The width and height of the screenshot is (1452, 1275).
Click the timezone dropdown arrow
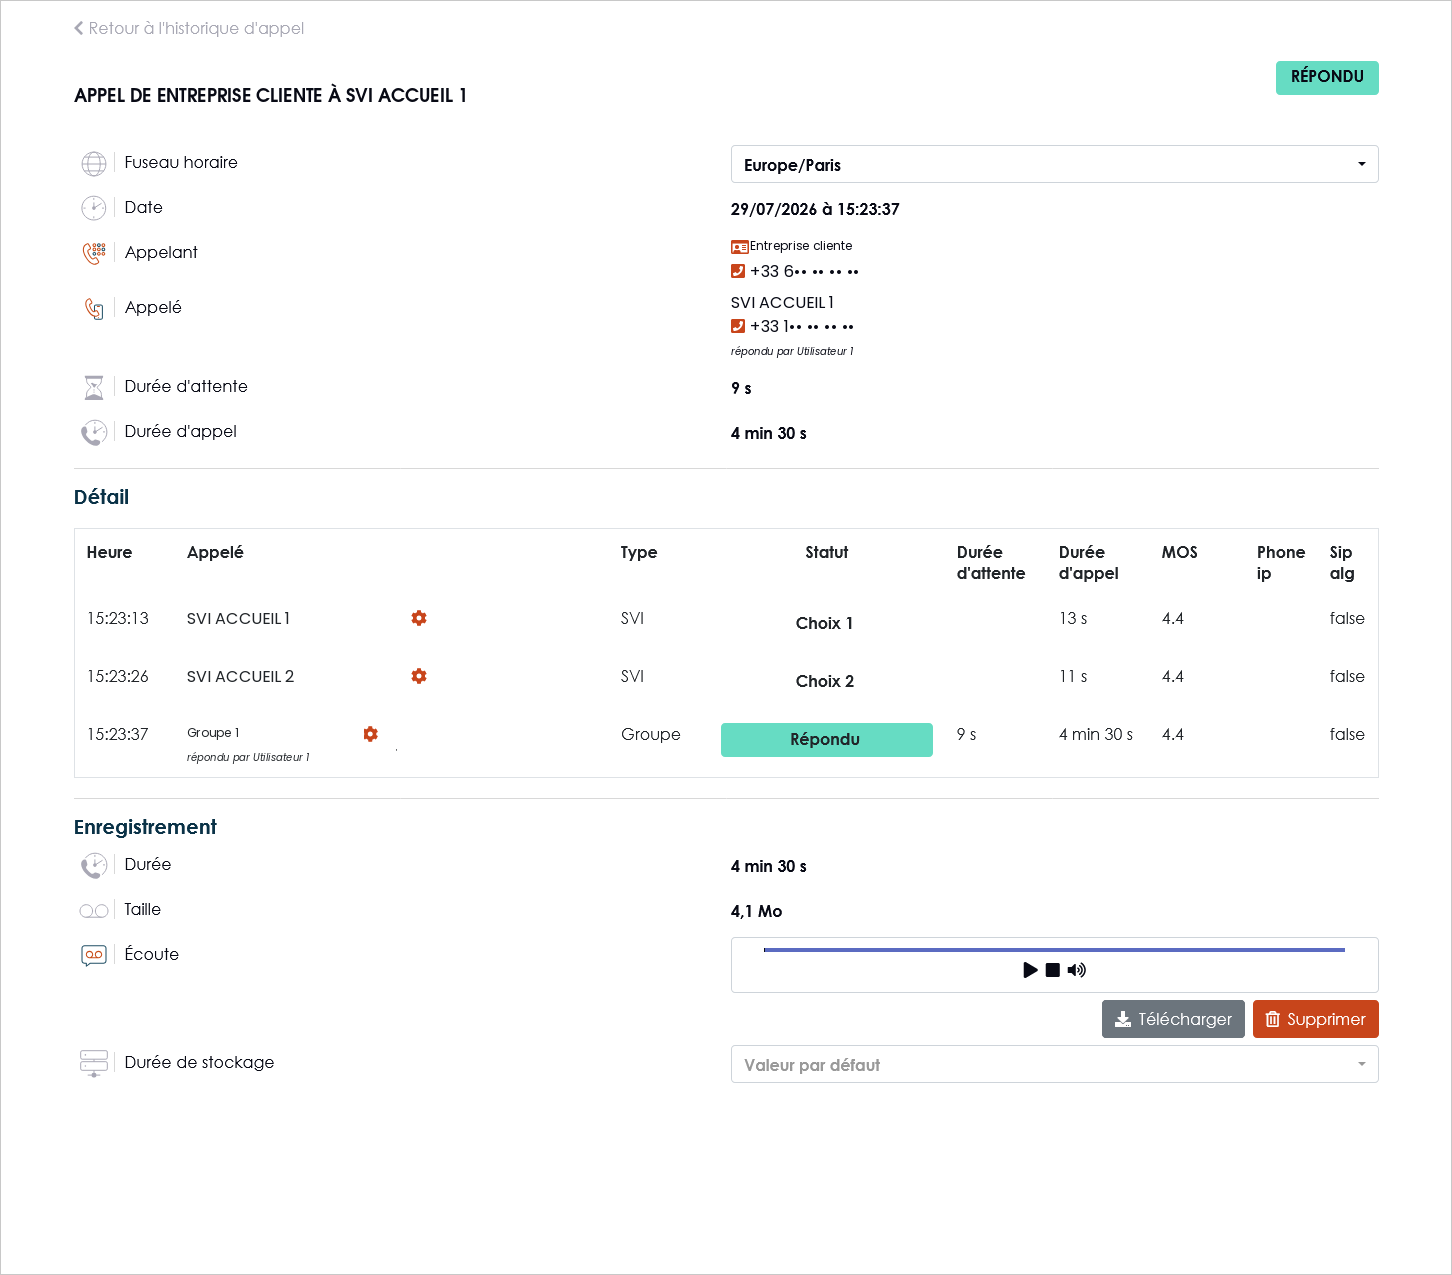click(x=1362, y=164)
